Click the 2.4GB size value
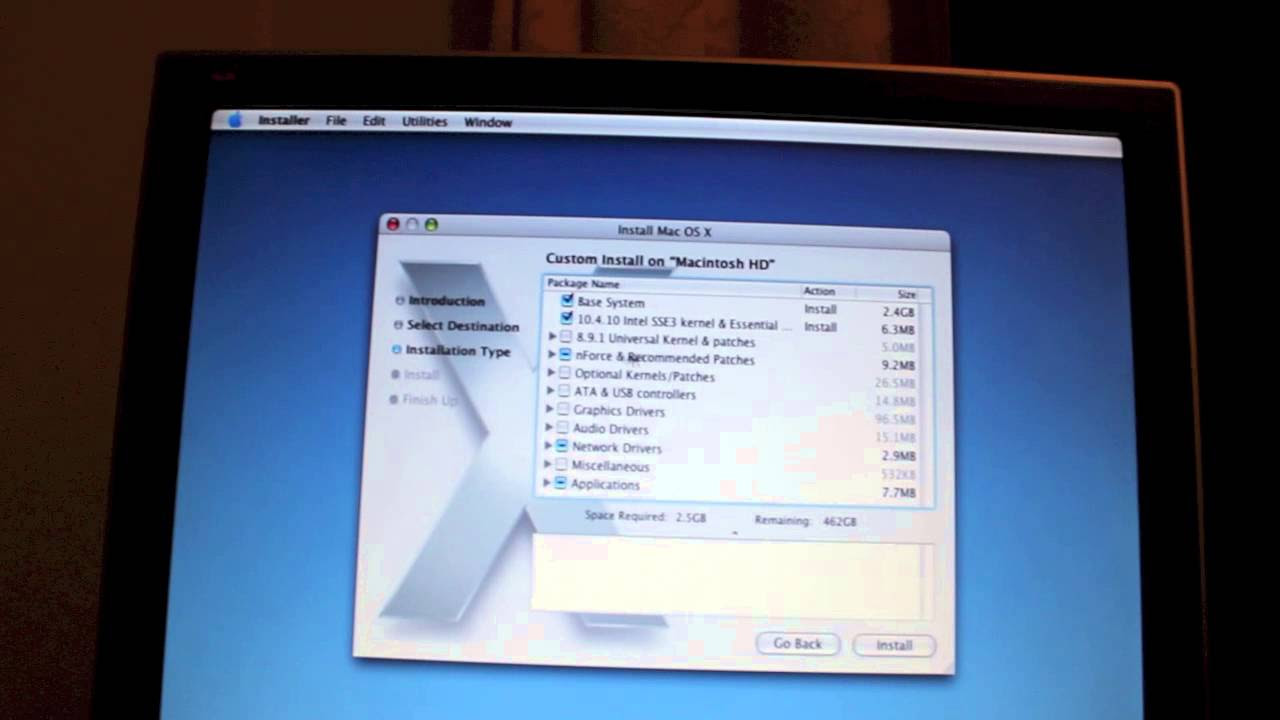 point(898,312)
